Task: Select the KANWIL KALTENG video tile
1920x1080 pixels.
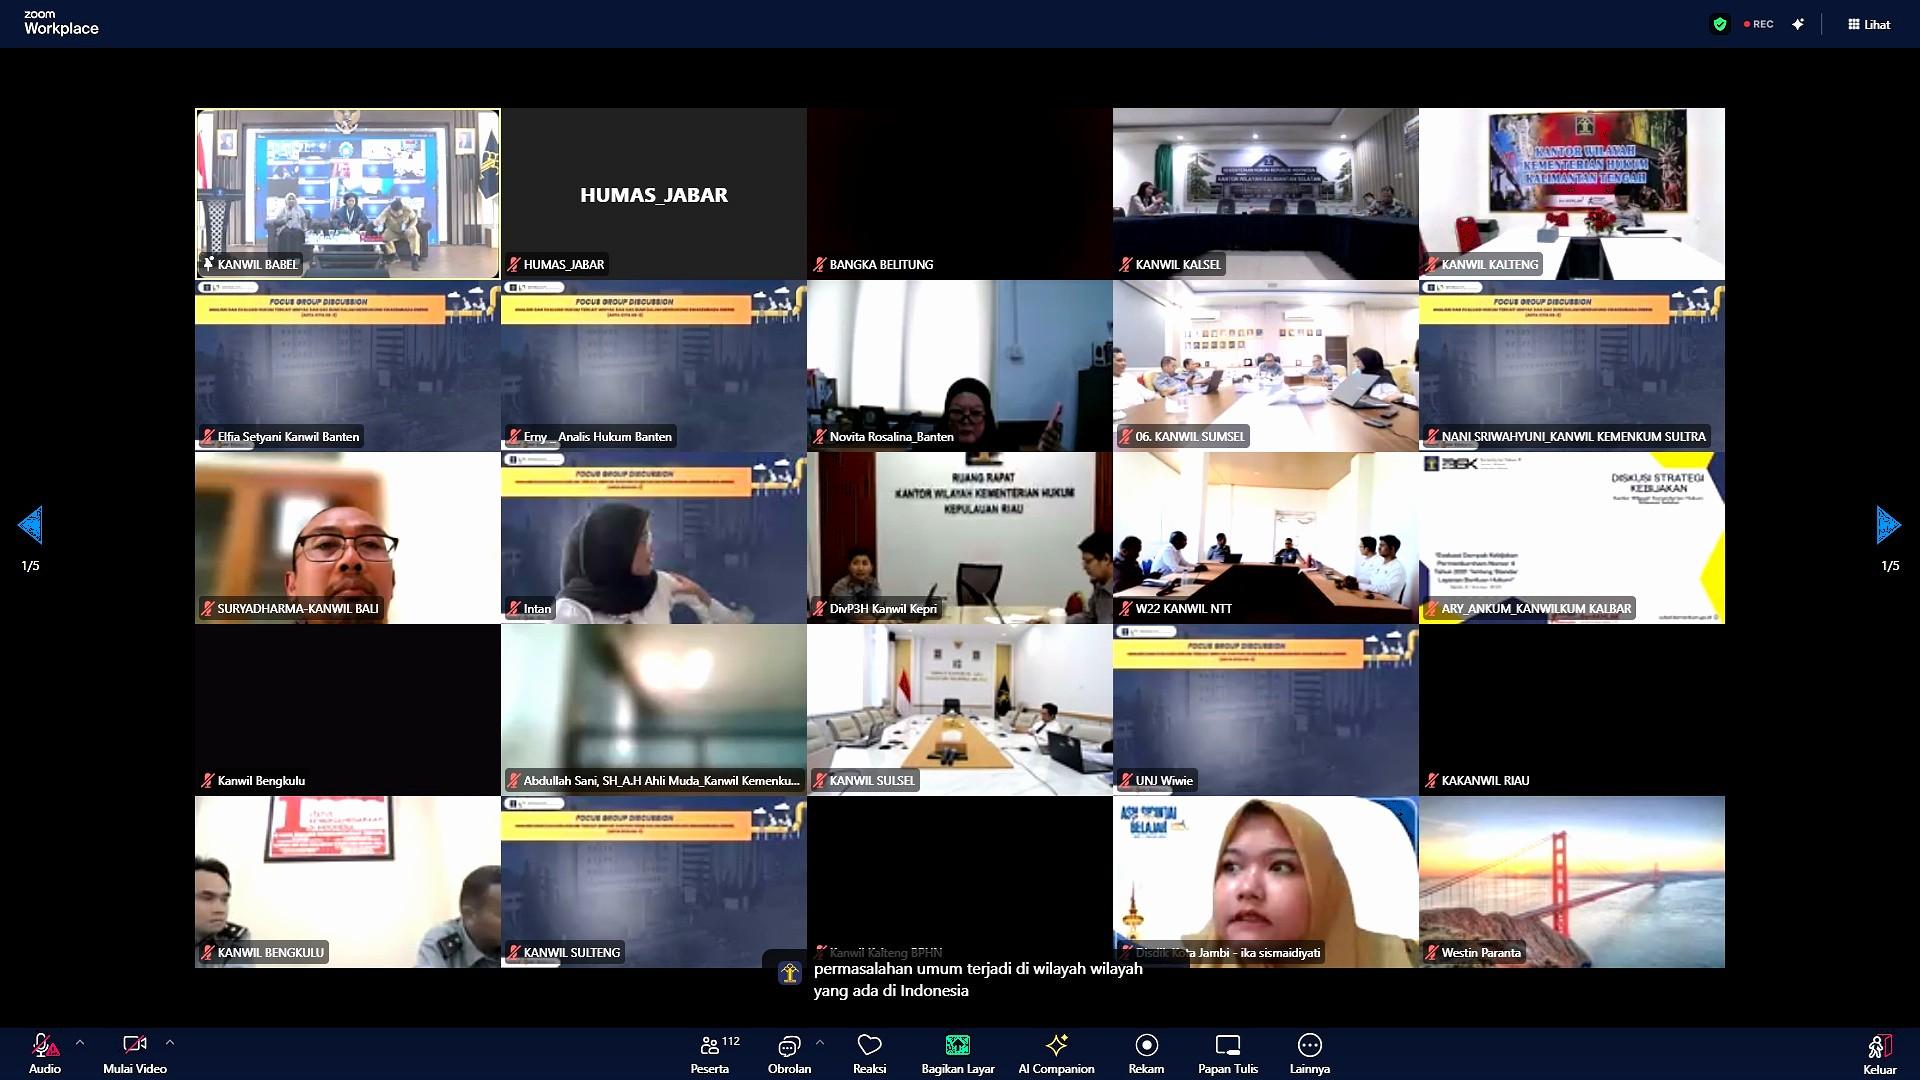Action: coord(1571,193)
